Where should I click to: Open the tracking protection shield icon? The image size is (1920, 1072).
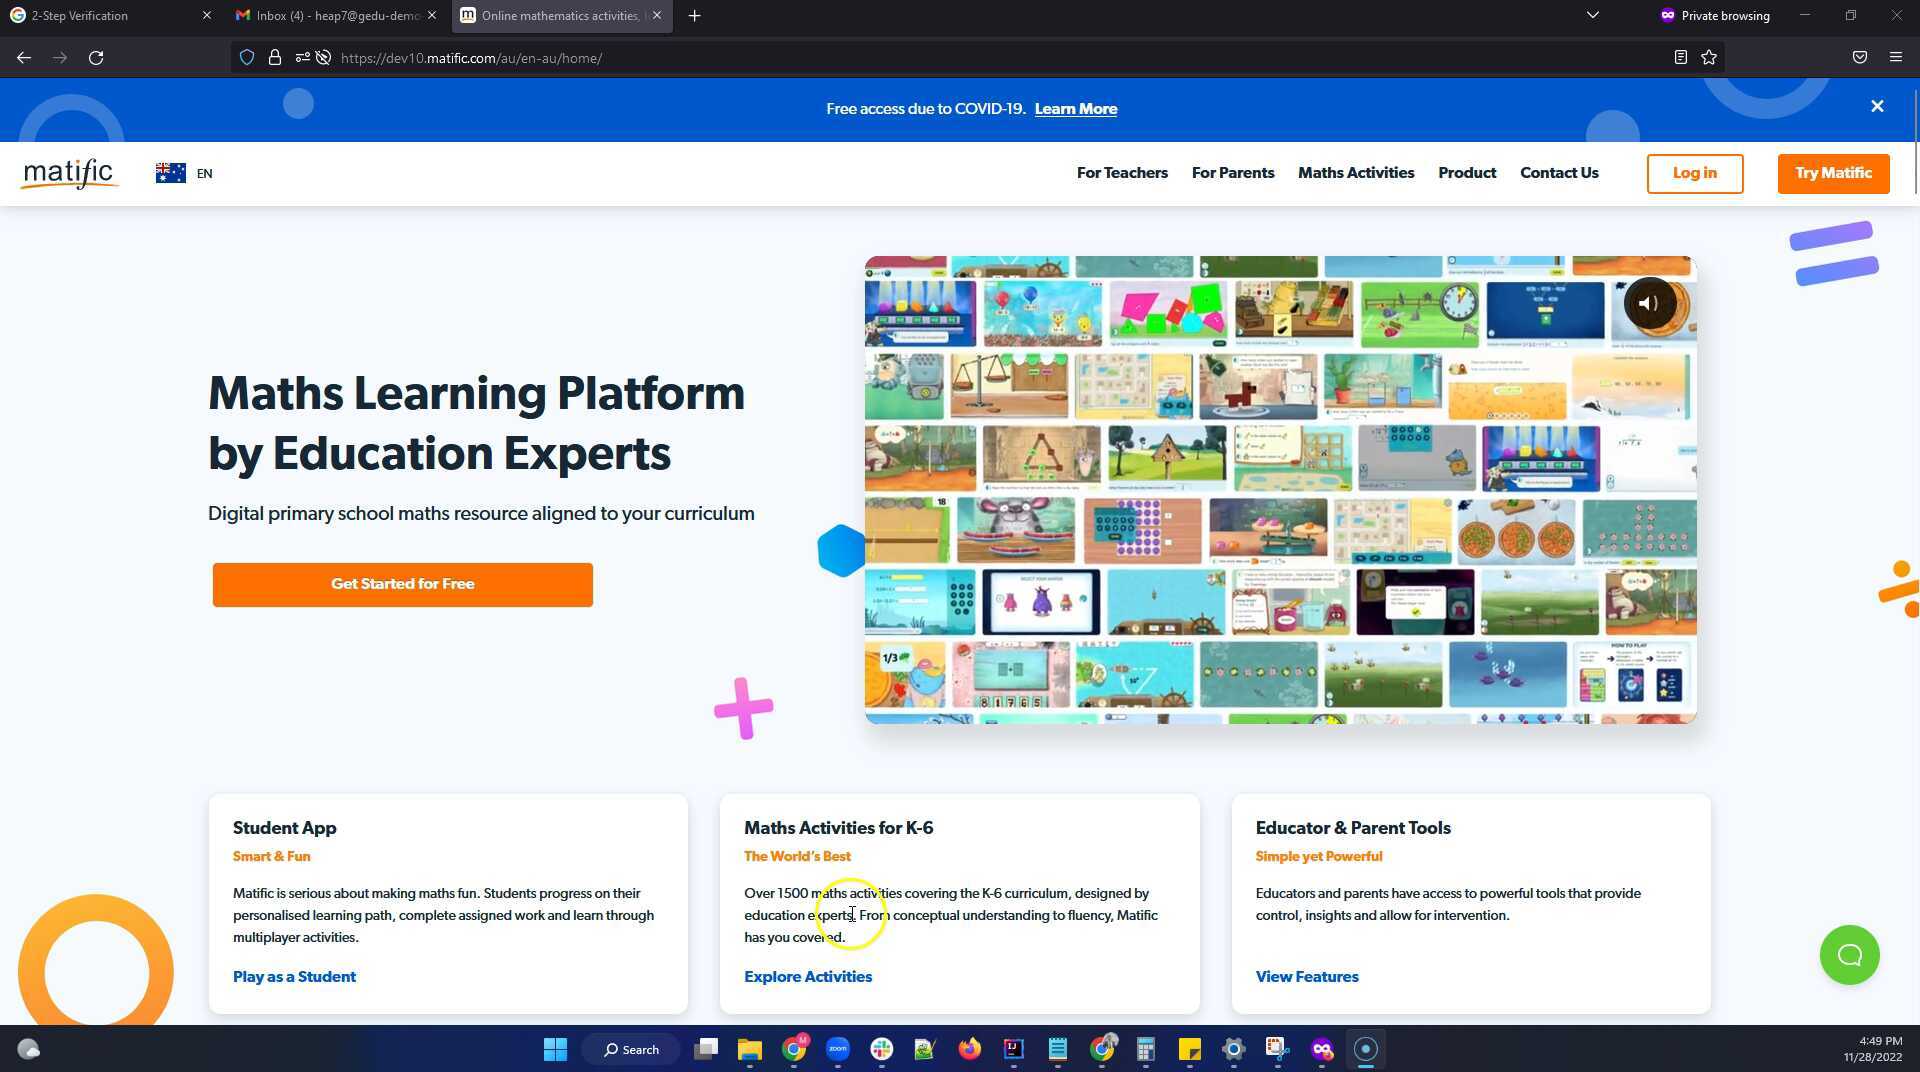[x=247, y=58]
